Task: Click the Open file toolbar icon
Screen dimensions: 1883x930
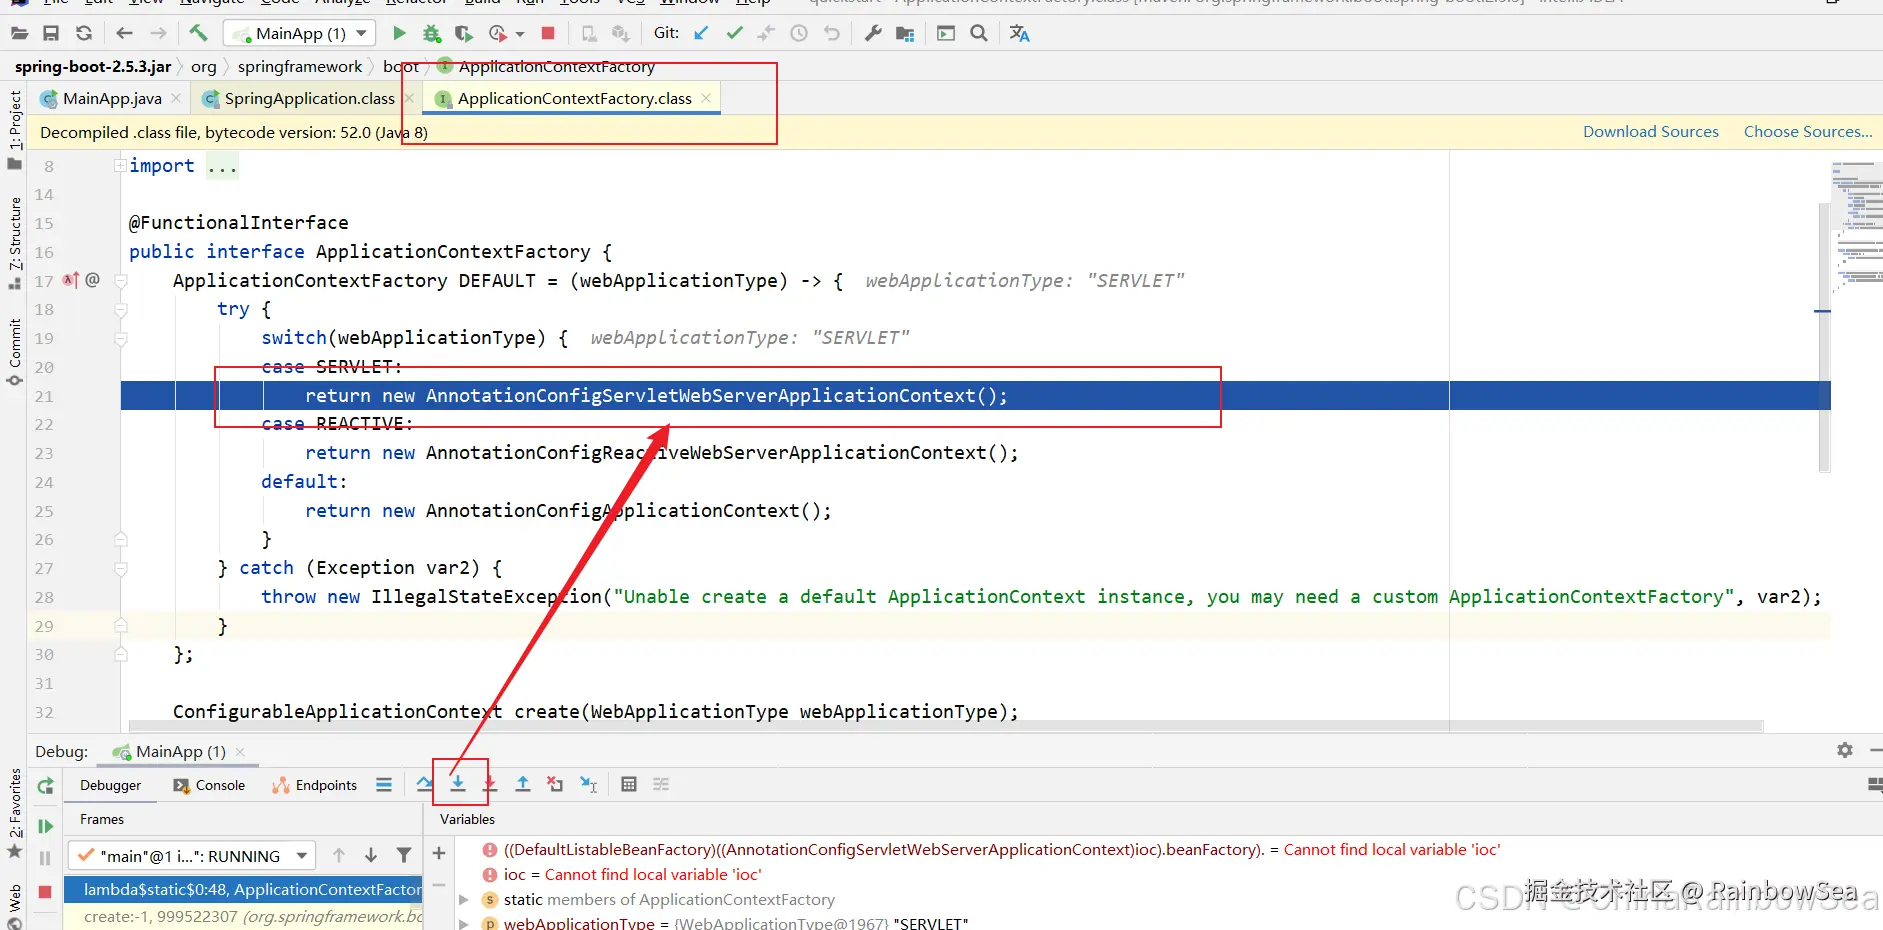Action: tap(19, 33)
